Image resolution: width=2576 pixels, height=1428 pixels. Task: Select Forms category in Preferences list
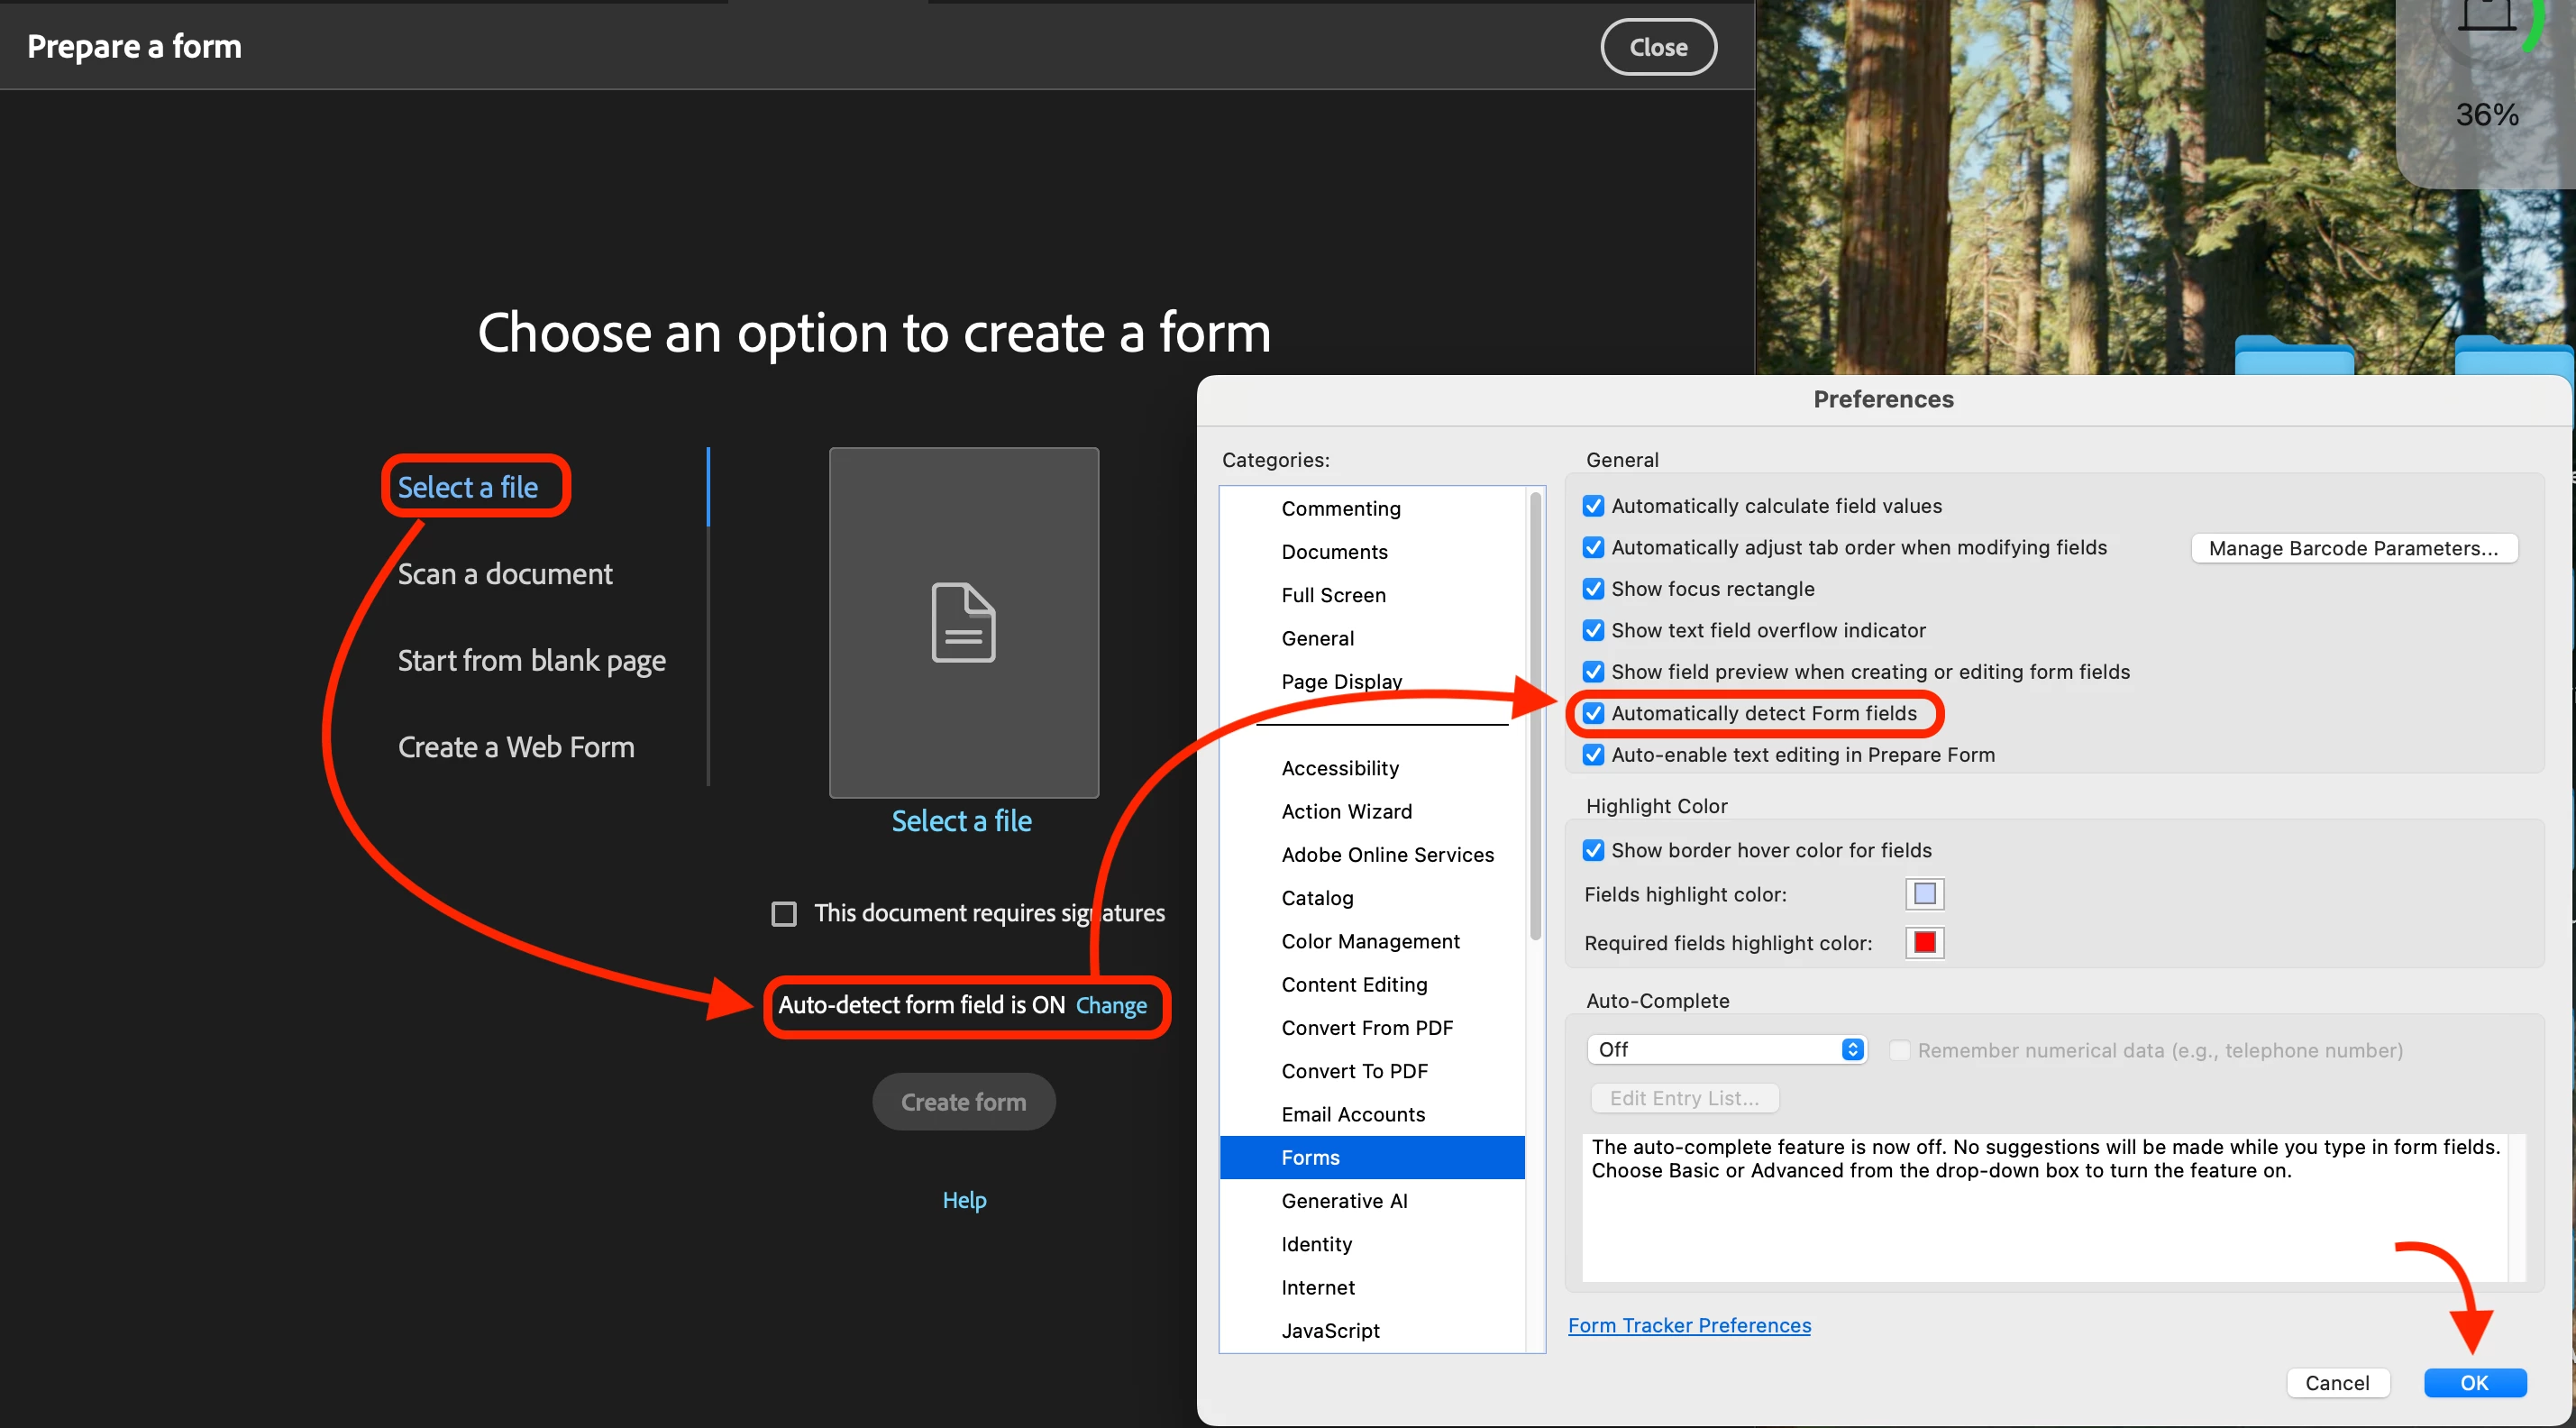pyautogui.click(x=1310, y=1157)
